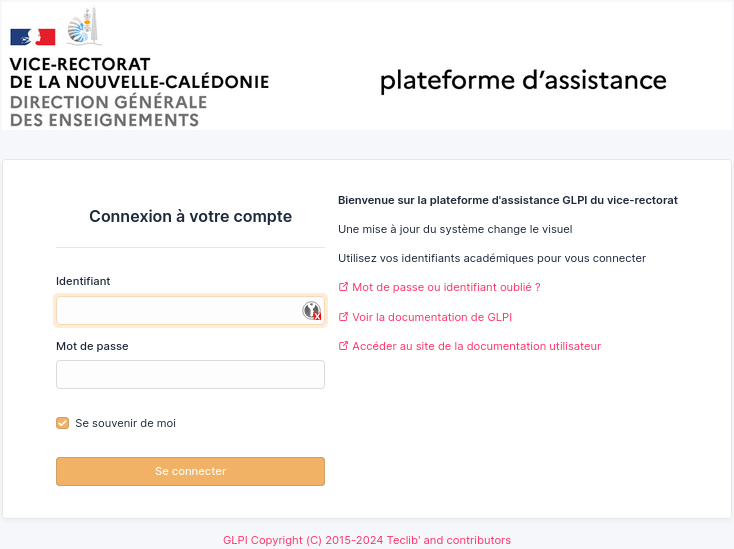Click the 'Connexion à votre compte' heading

(190, 216)
